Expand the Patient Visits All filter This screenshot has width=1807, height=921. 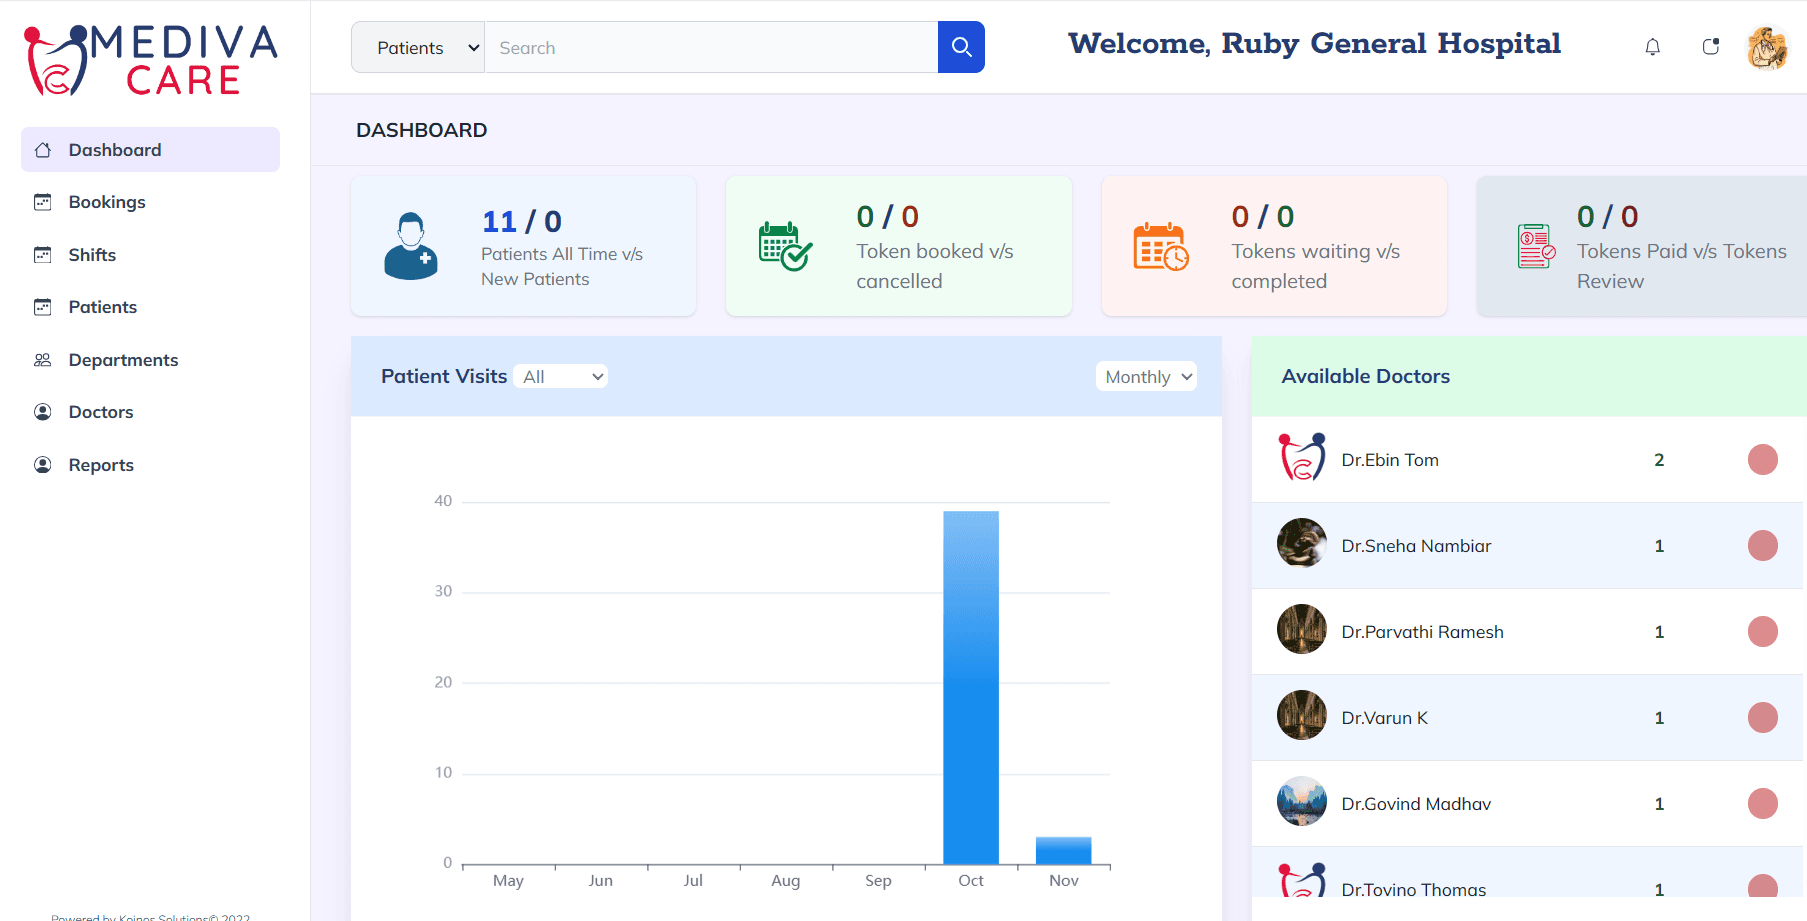(561, 377)
